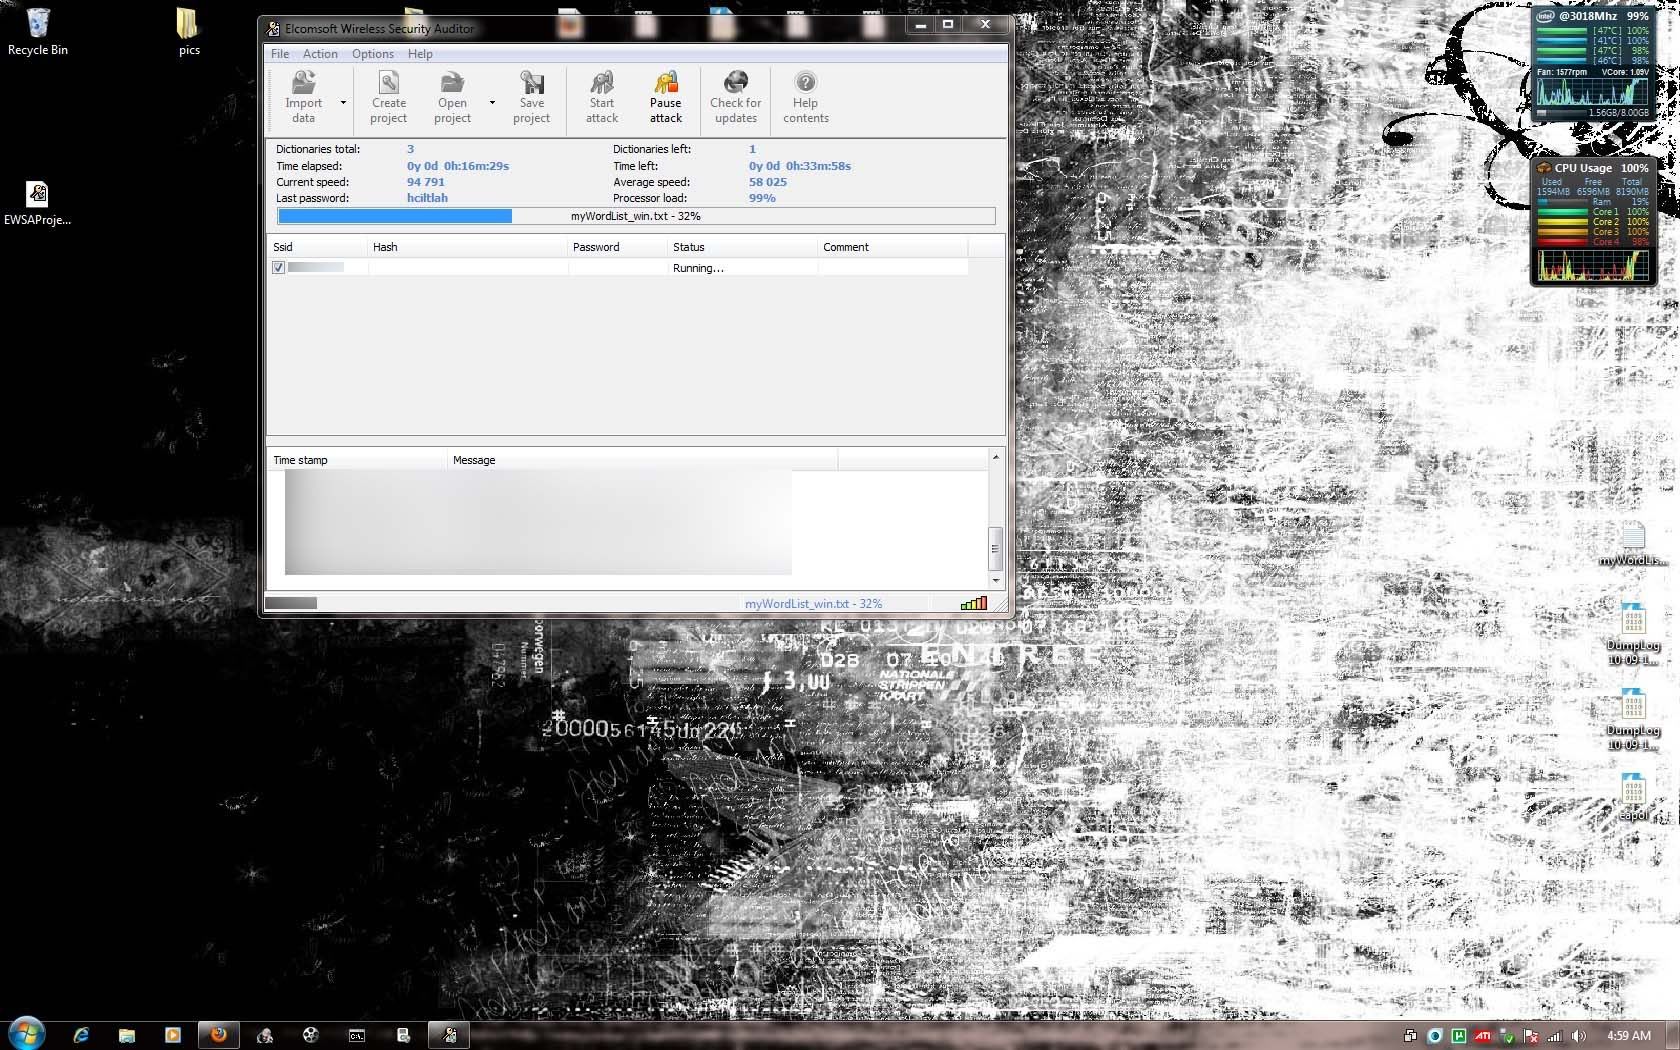Click the Create project toolbar icon
This screenshot has width=1680, height=1050.
tap(388, 97)
